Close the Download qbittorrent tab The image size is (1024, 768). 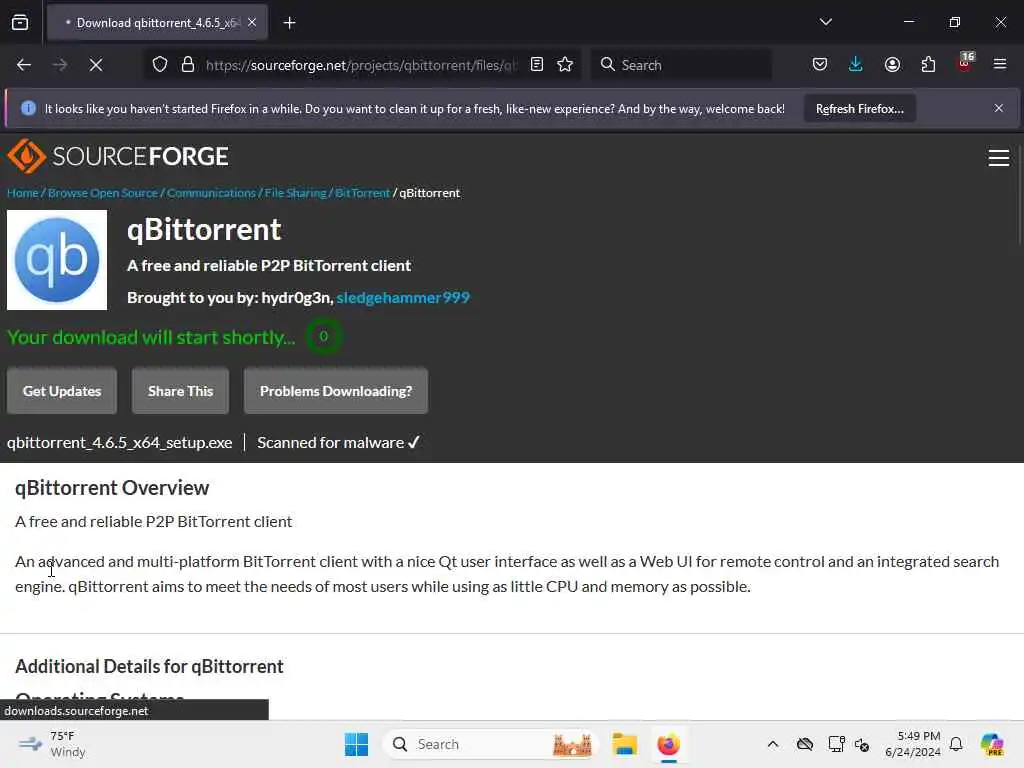pyautogui.click(x=252, y=22)
